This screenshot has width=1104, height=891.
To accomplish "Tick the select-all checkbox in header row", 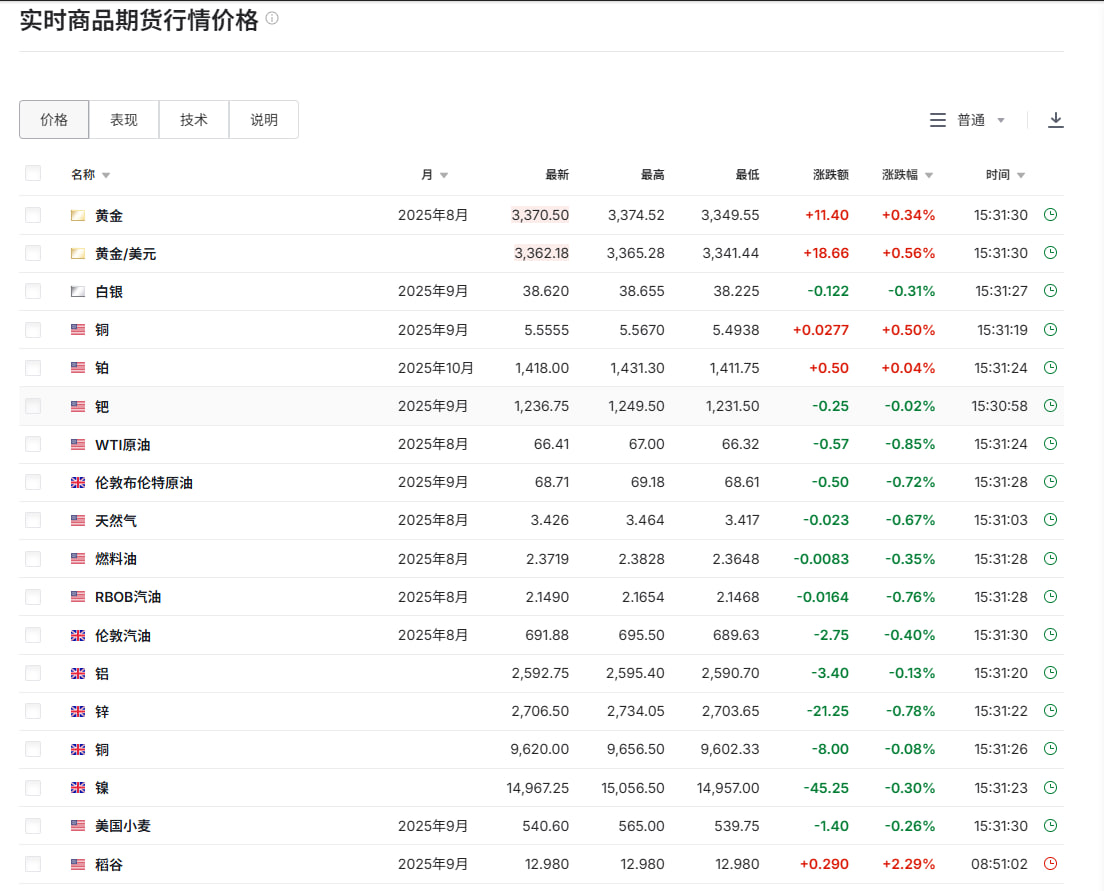I will point(33,173).
